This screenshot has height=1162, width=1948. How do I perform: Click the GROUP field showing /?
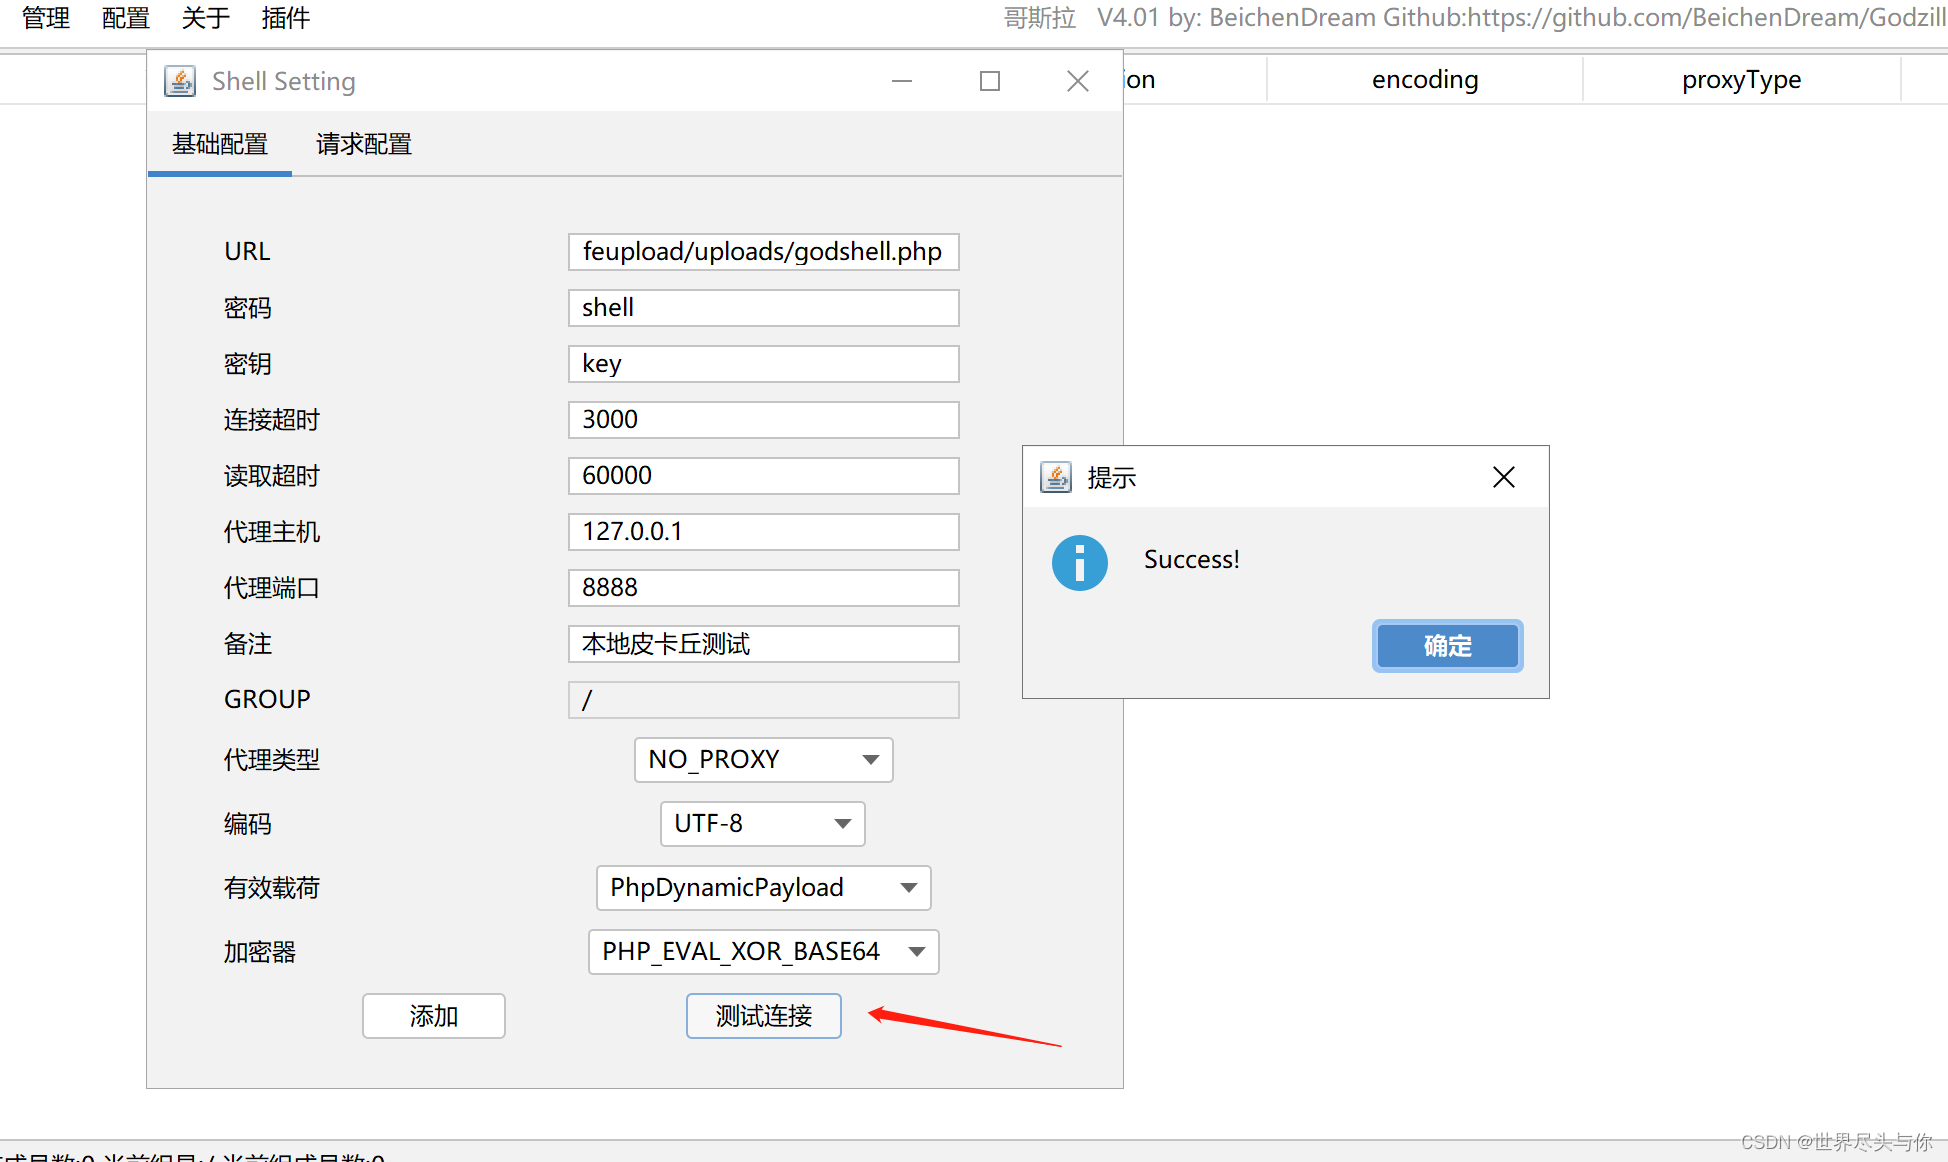[x=764, y=700]
